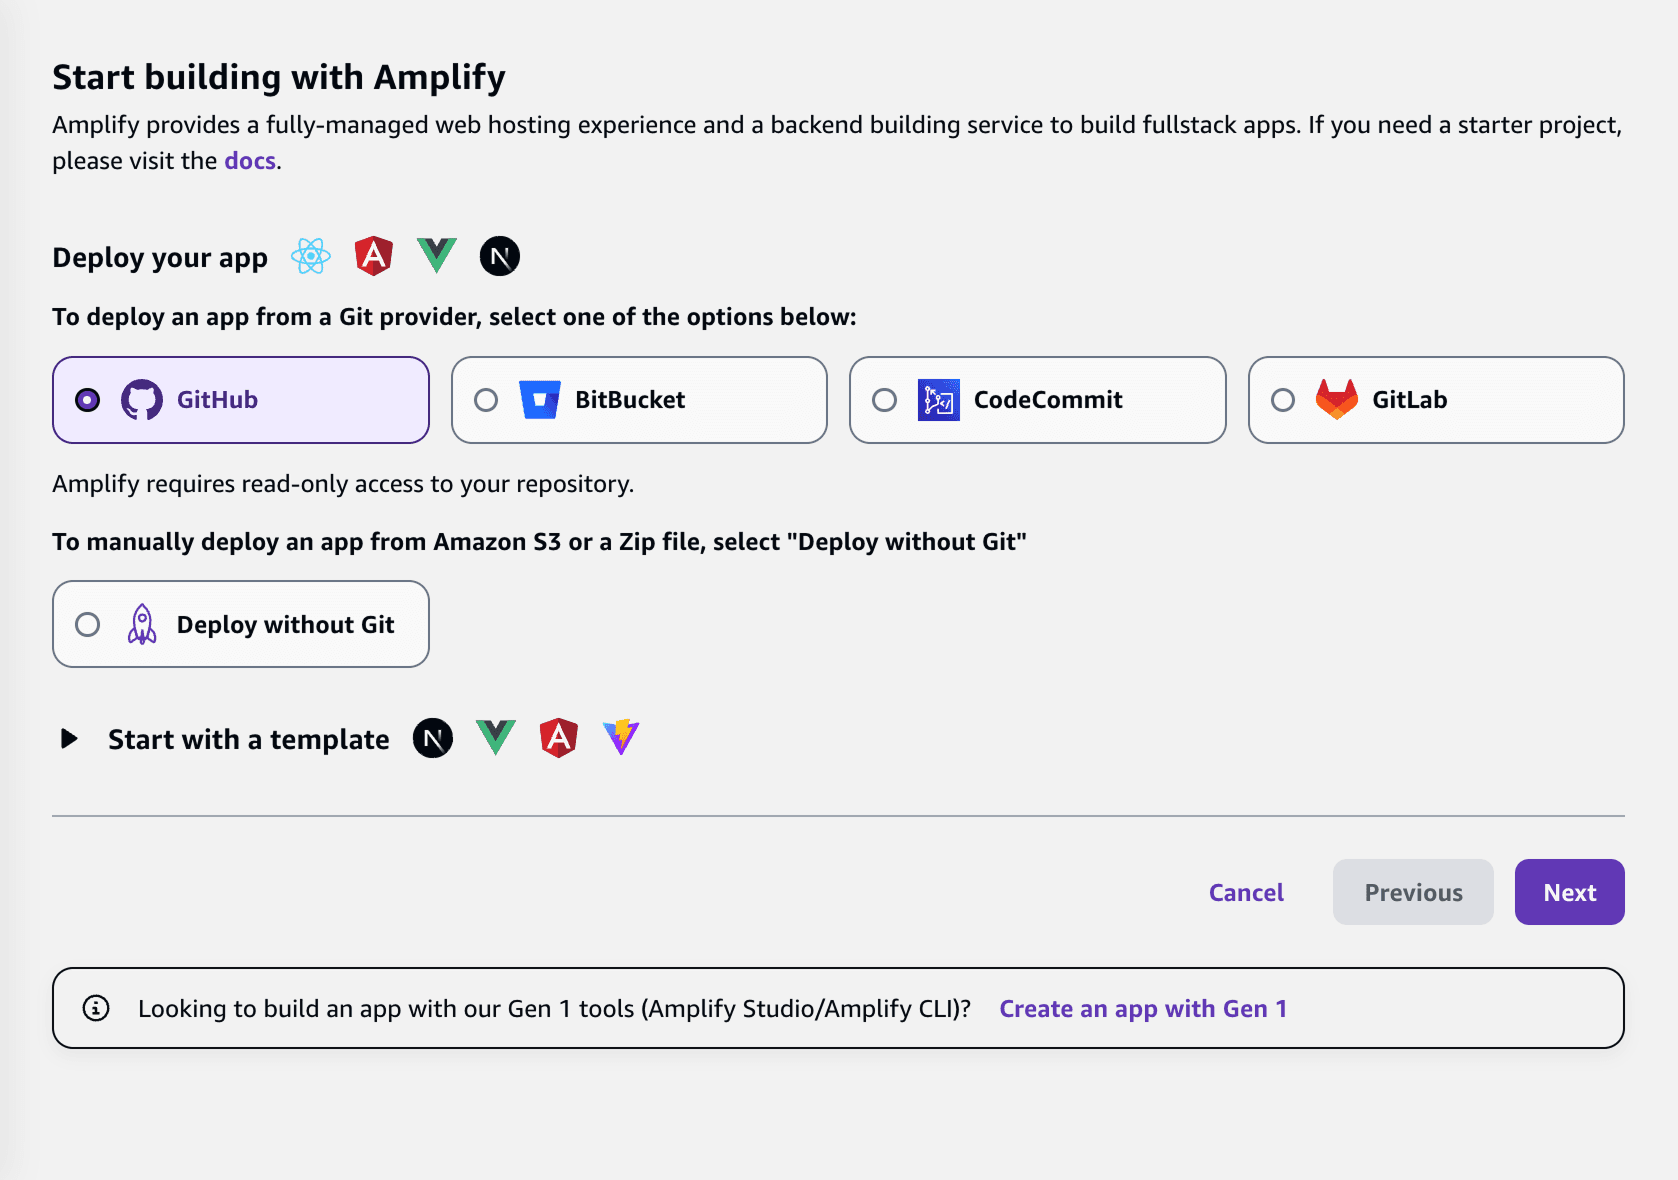
Task: Click the Angular icon beside Deploy your app
Action: [374, 256]
